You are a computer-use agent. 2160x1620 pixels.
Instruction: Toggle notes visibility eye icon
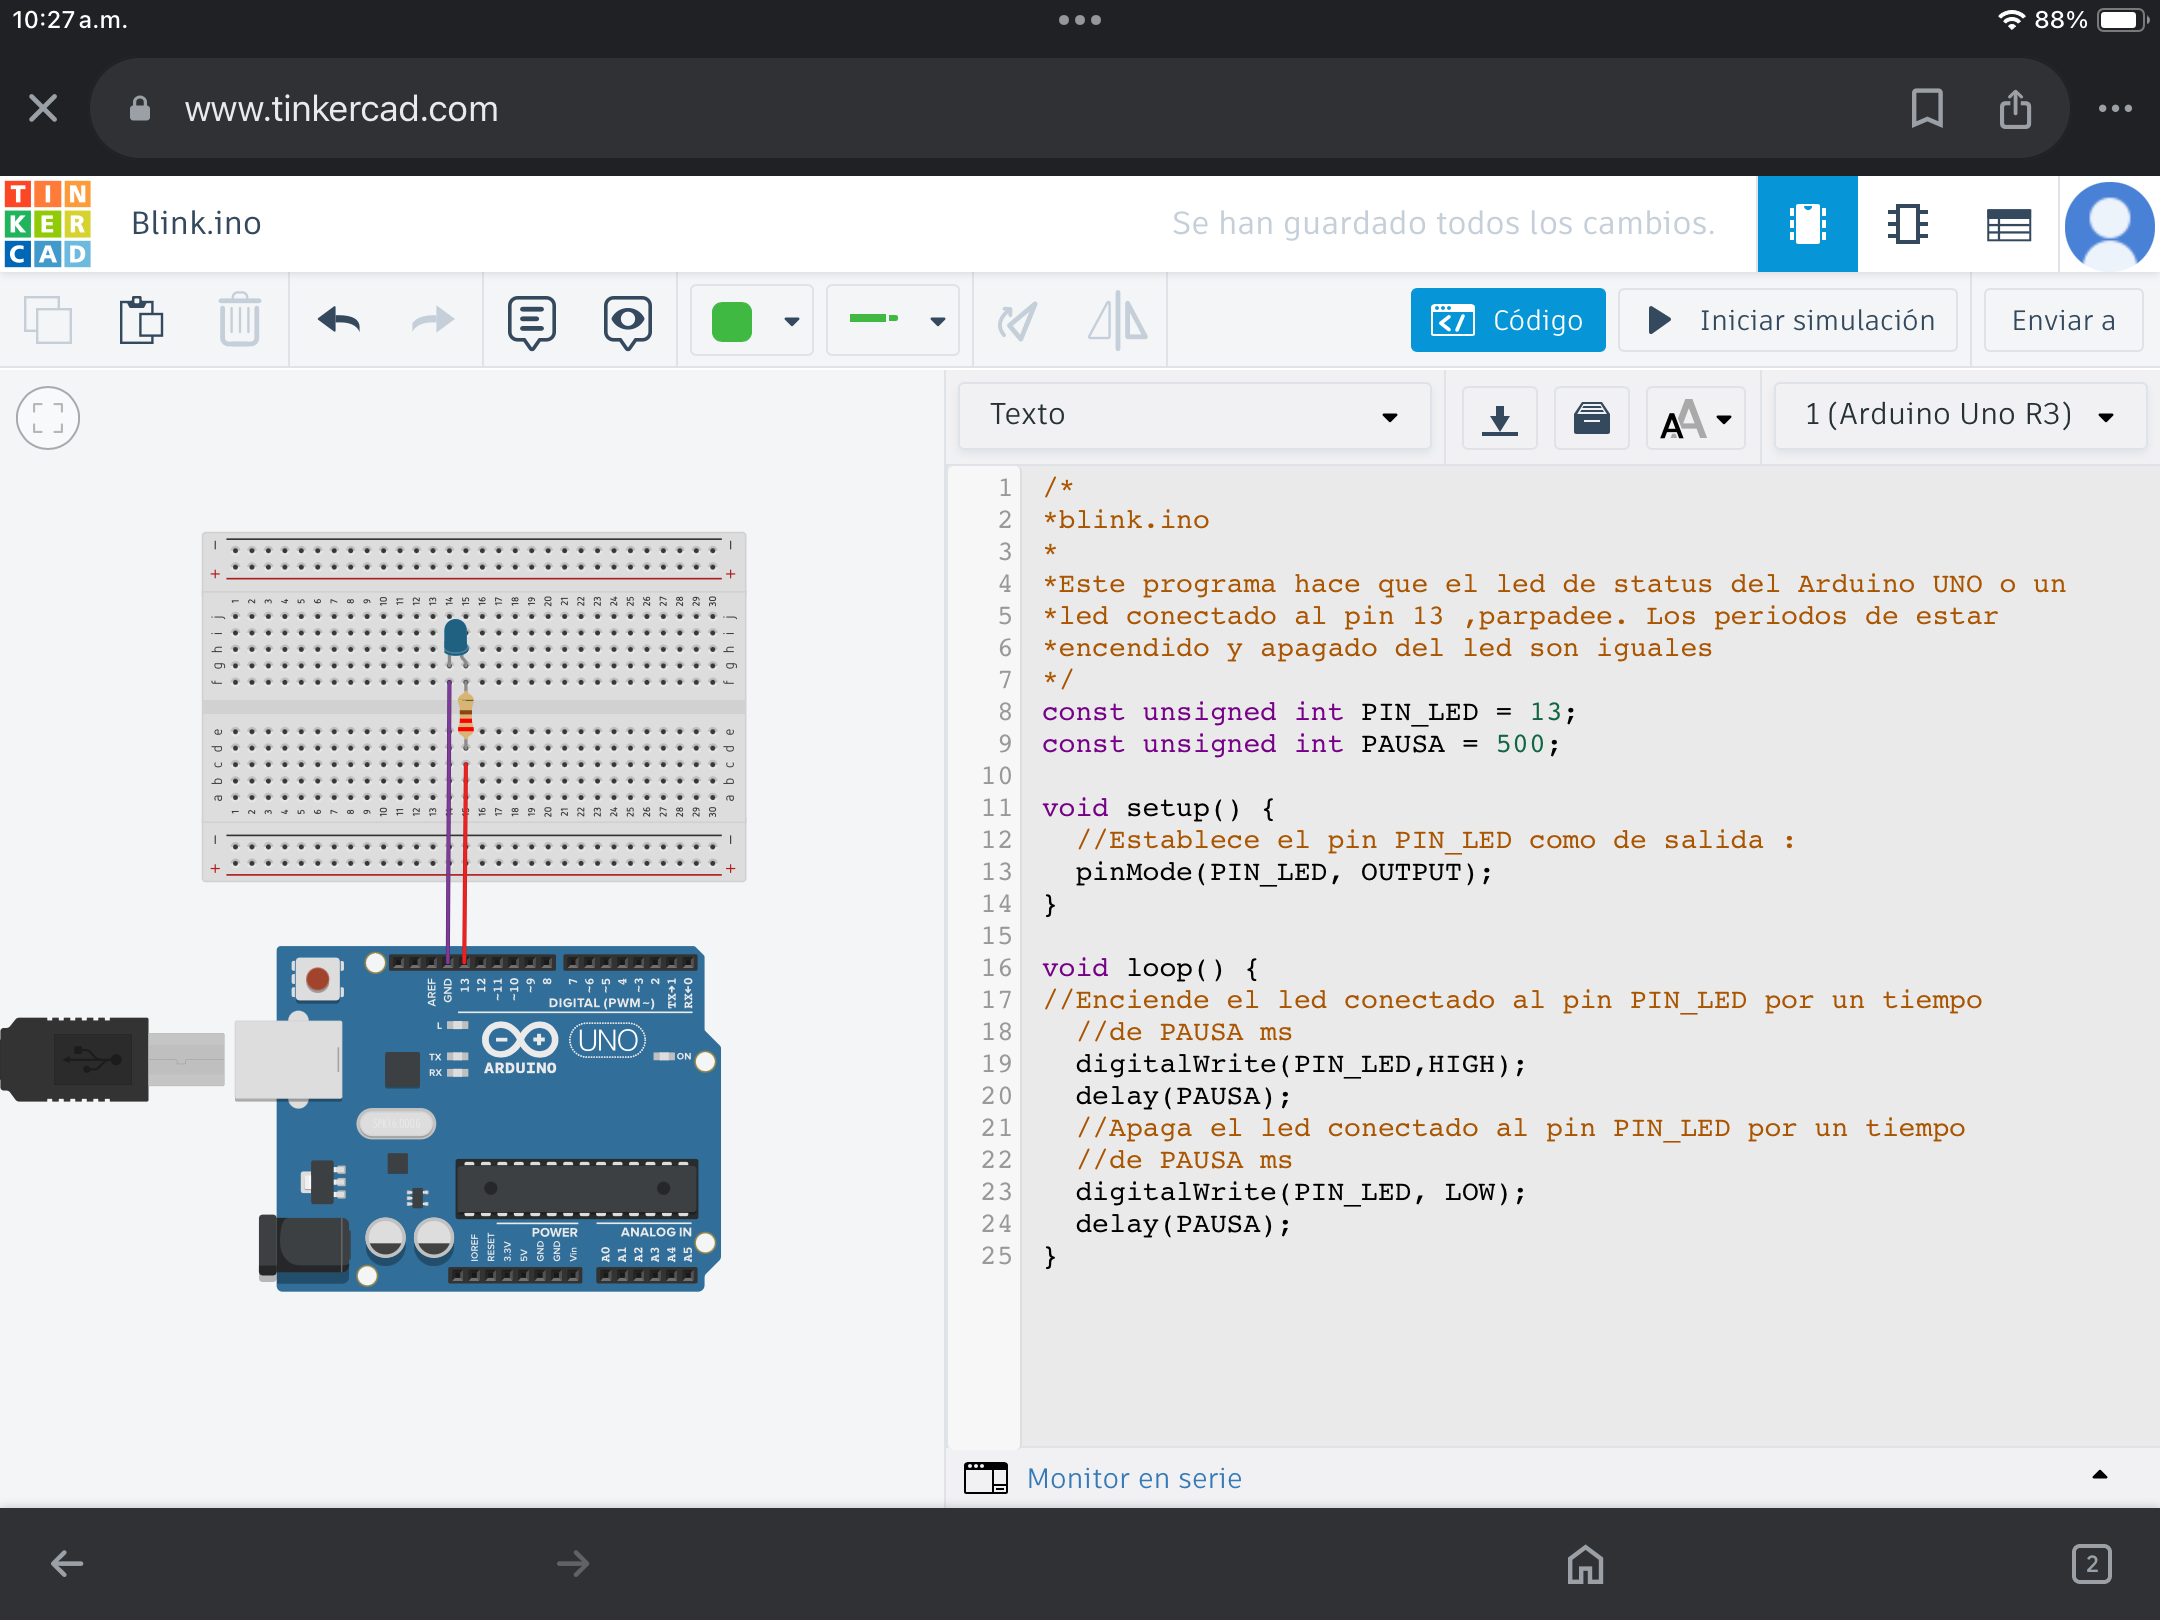pos(627,321)
